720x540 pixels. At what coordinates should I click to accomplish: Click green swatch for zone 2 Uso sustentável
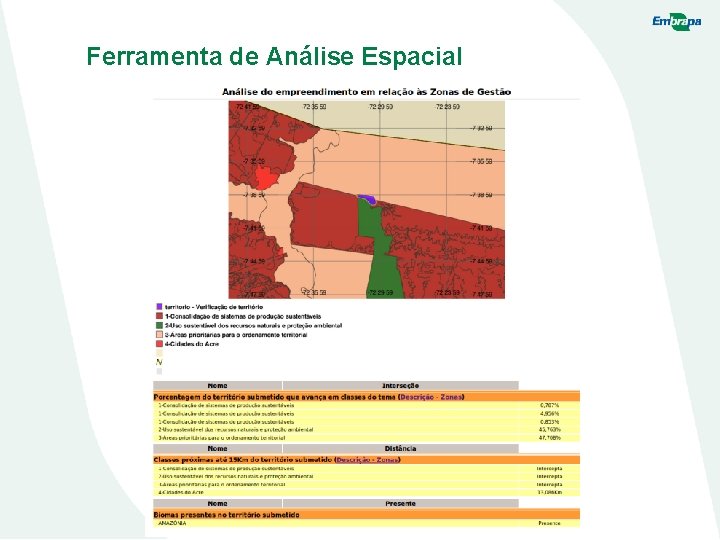click(159, 325)
